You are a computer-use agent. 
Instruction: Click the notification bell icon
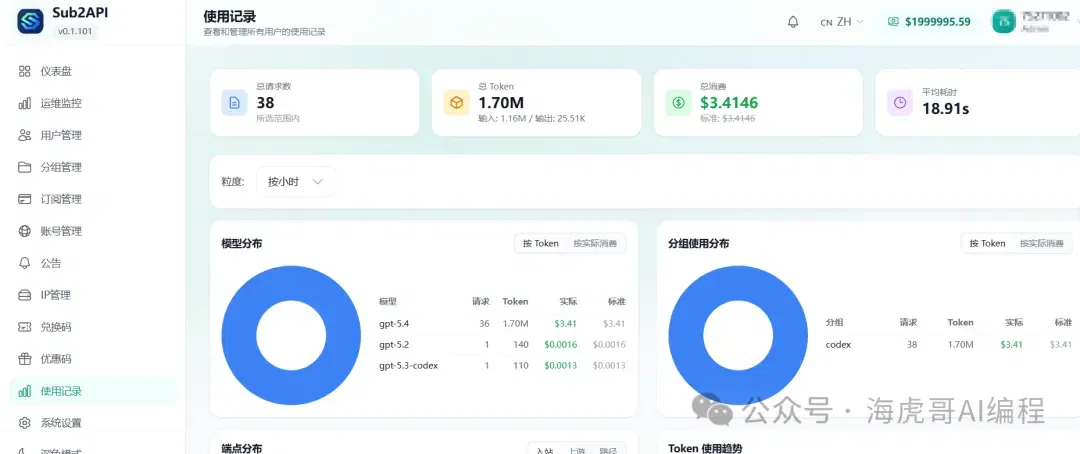[x=793, y=22]
